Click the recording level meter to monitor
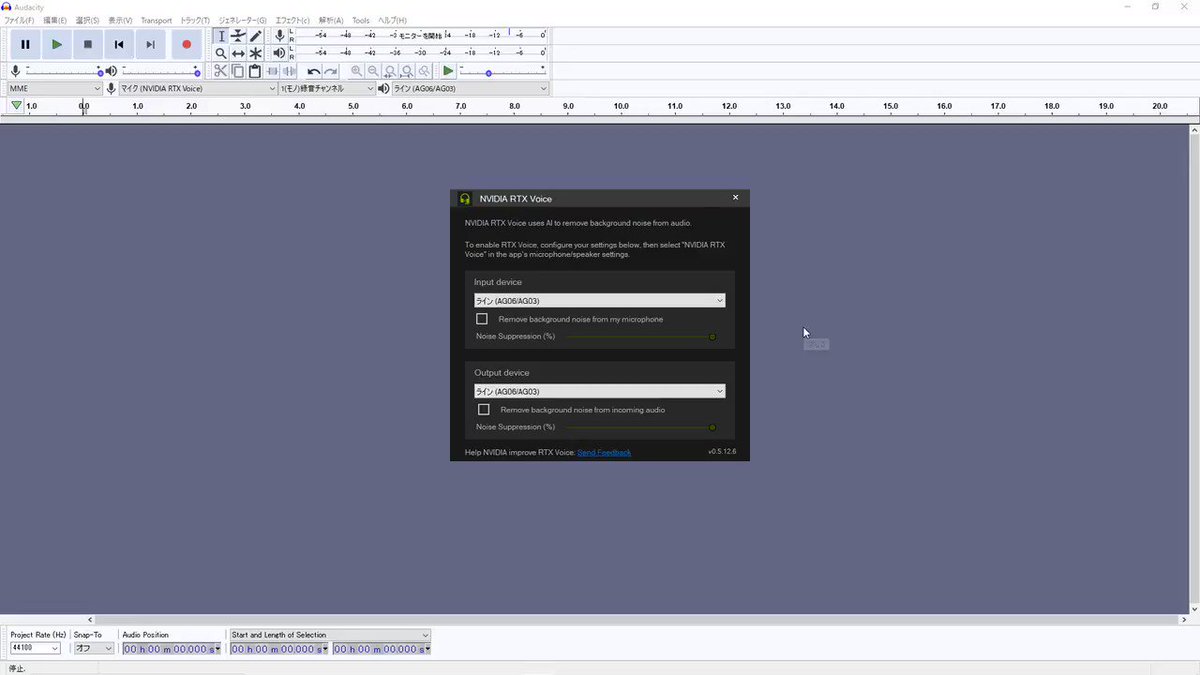 pos(422,35)
